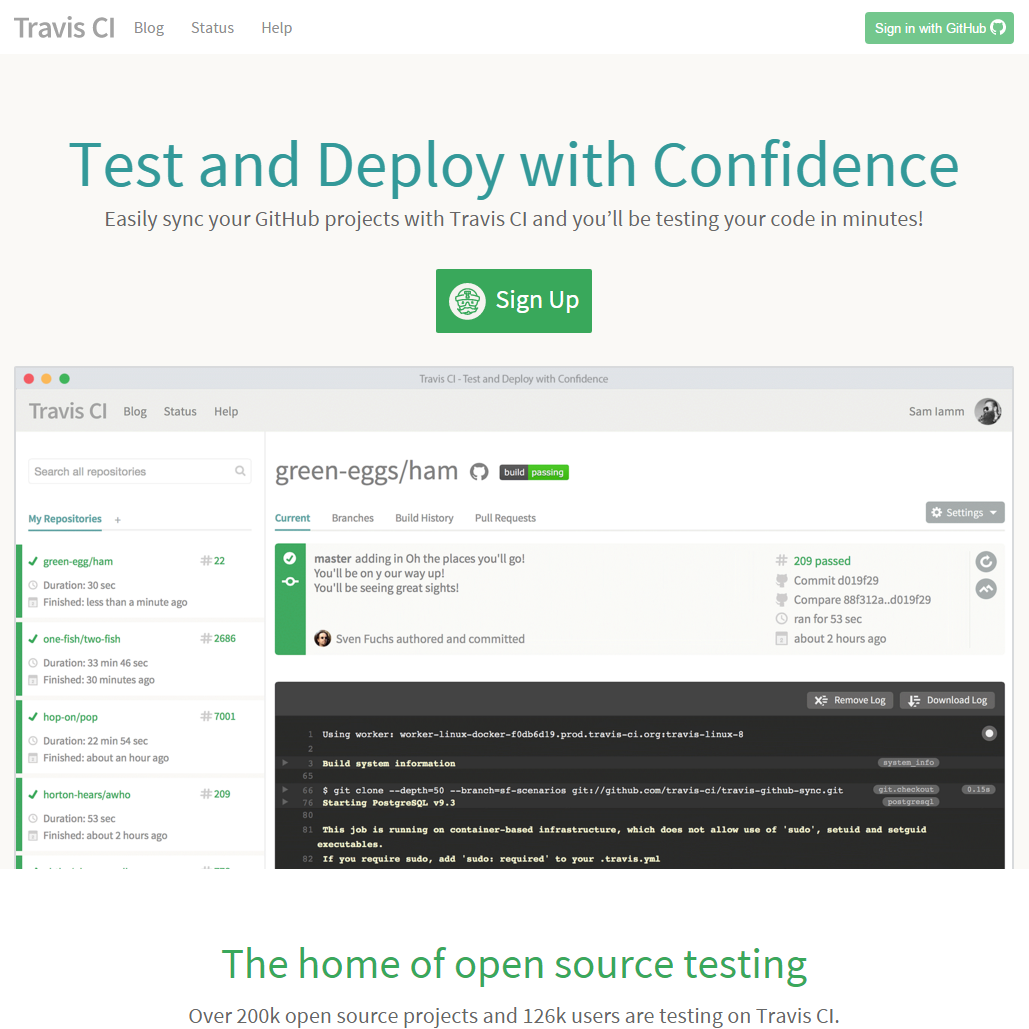The image size is (1029, 1029).
Task: Open the Build History tab
Action: pyautogui.click(x=424, y=518)
